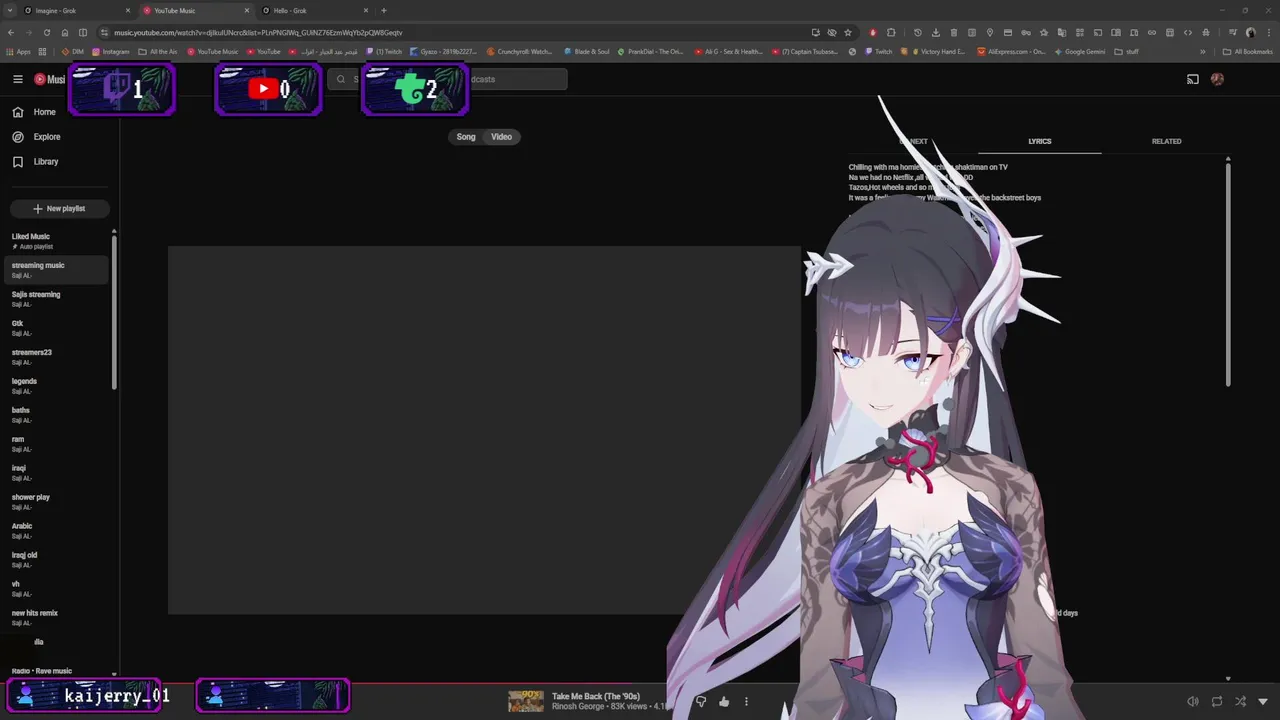Viewport: 1280px width, 720px height.
Task: Open the streaming music playlist
Action: point(56,270)
